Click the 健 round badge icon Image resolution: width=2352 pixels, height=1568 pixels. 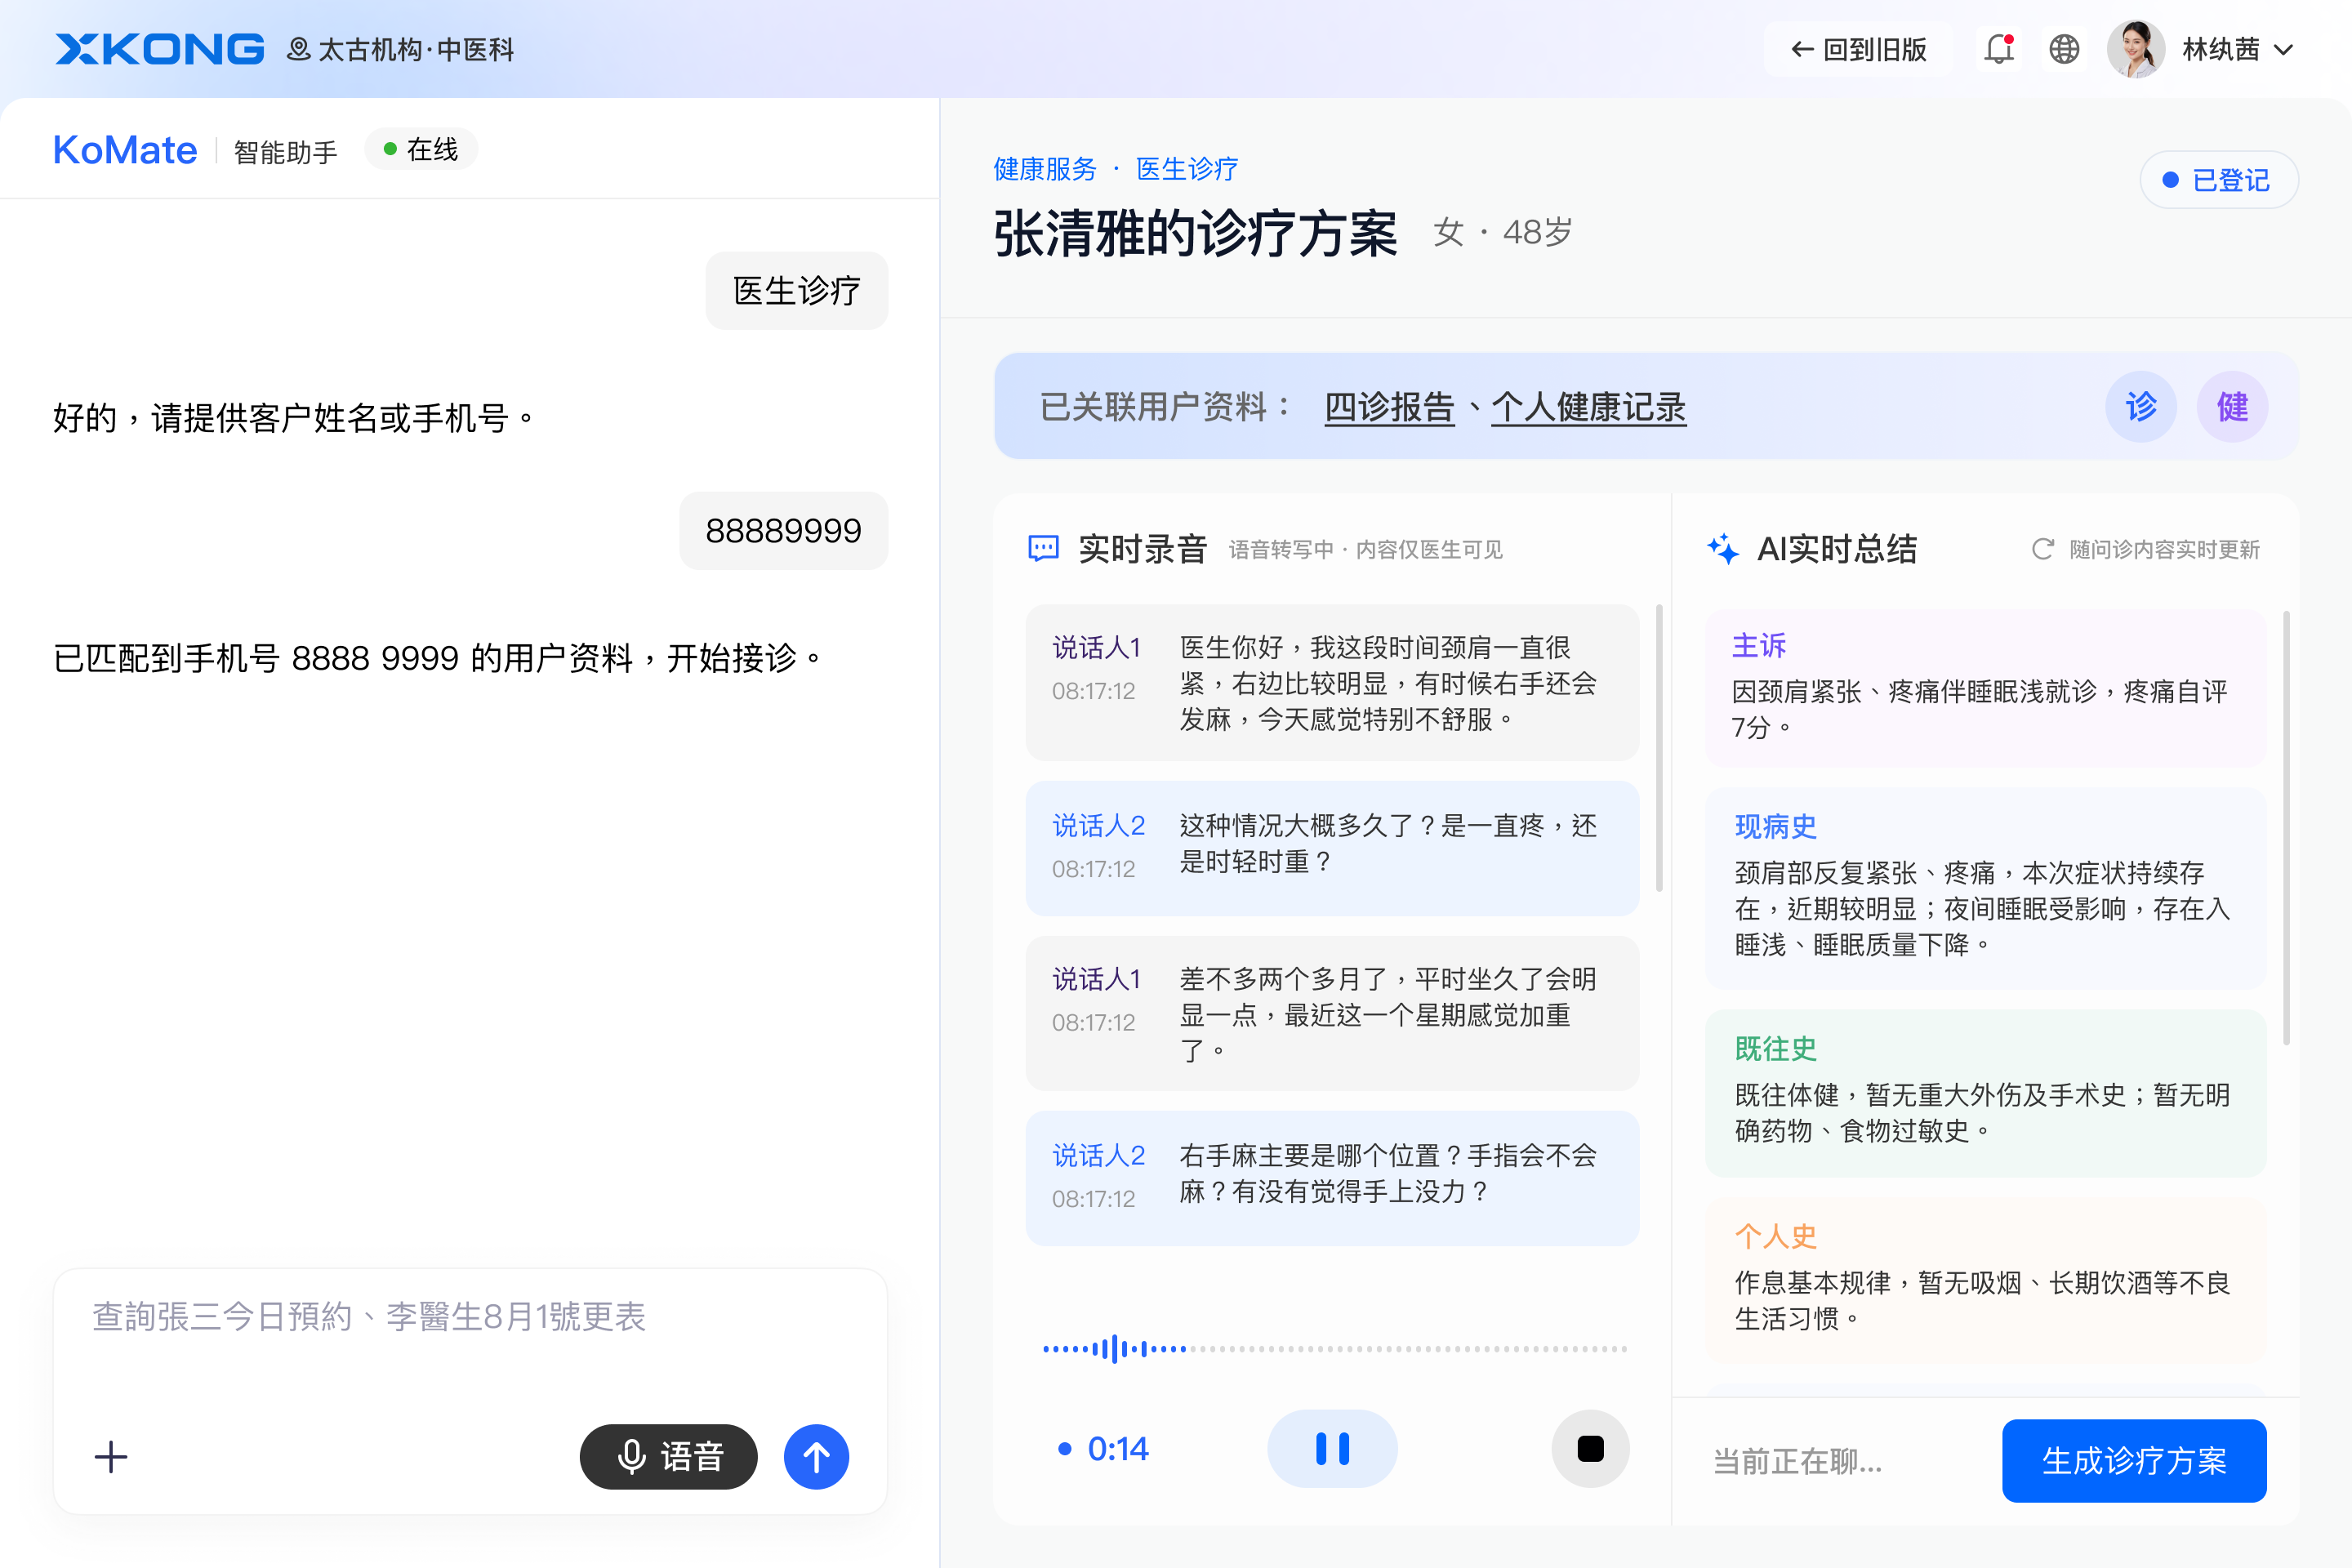tap(2232, 407)
